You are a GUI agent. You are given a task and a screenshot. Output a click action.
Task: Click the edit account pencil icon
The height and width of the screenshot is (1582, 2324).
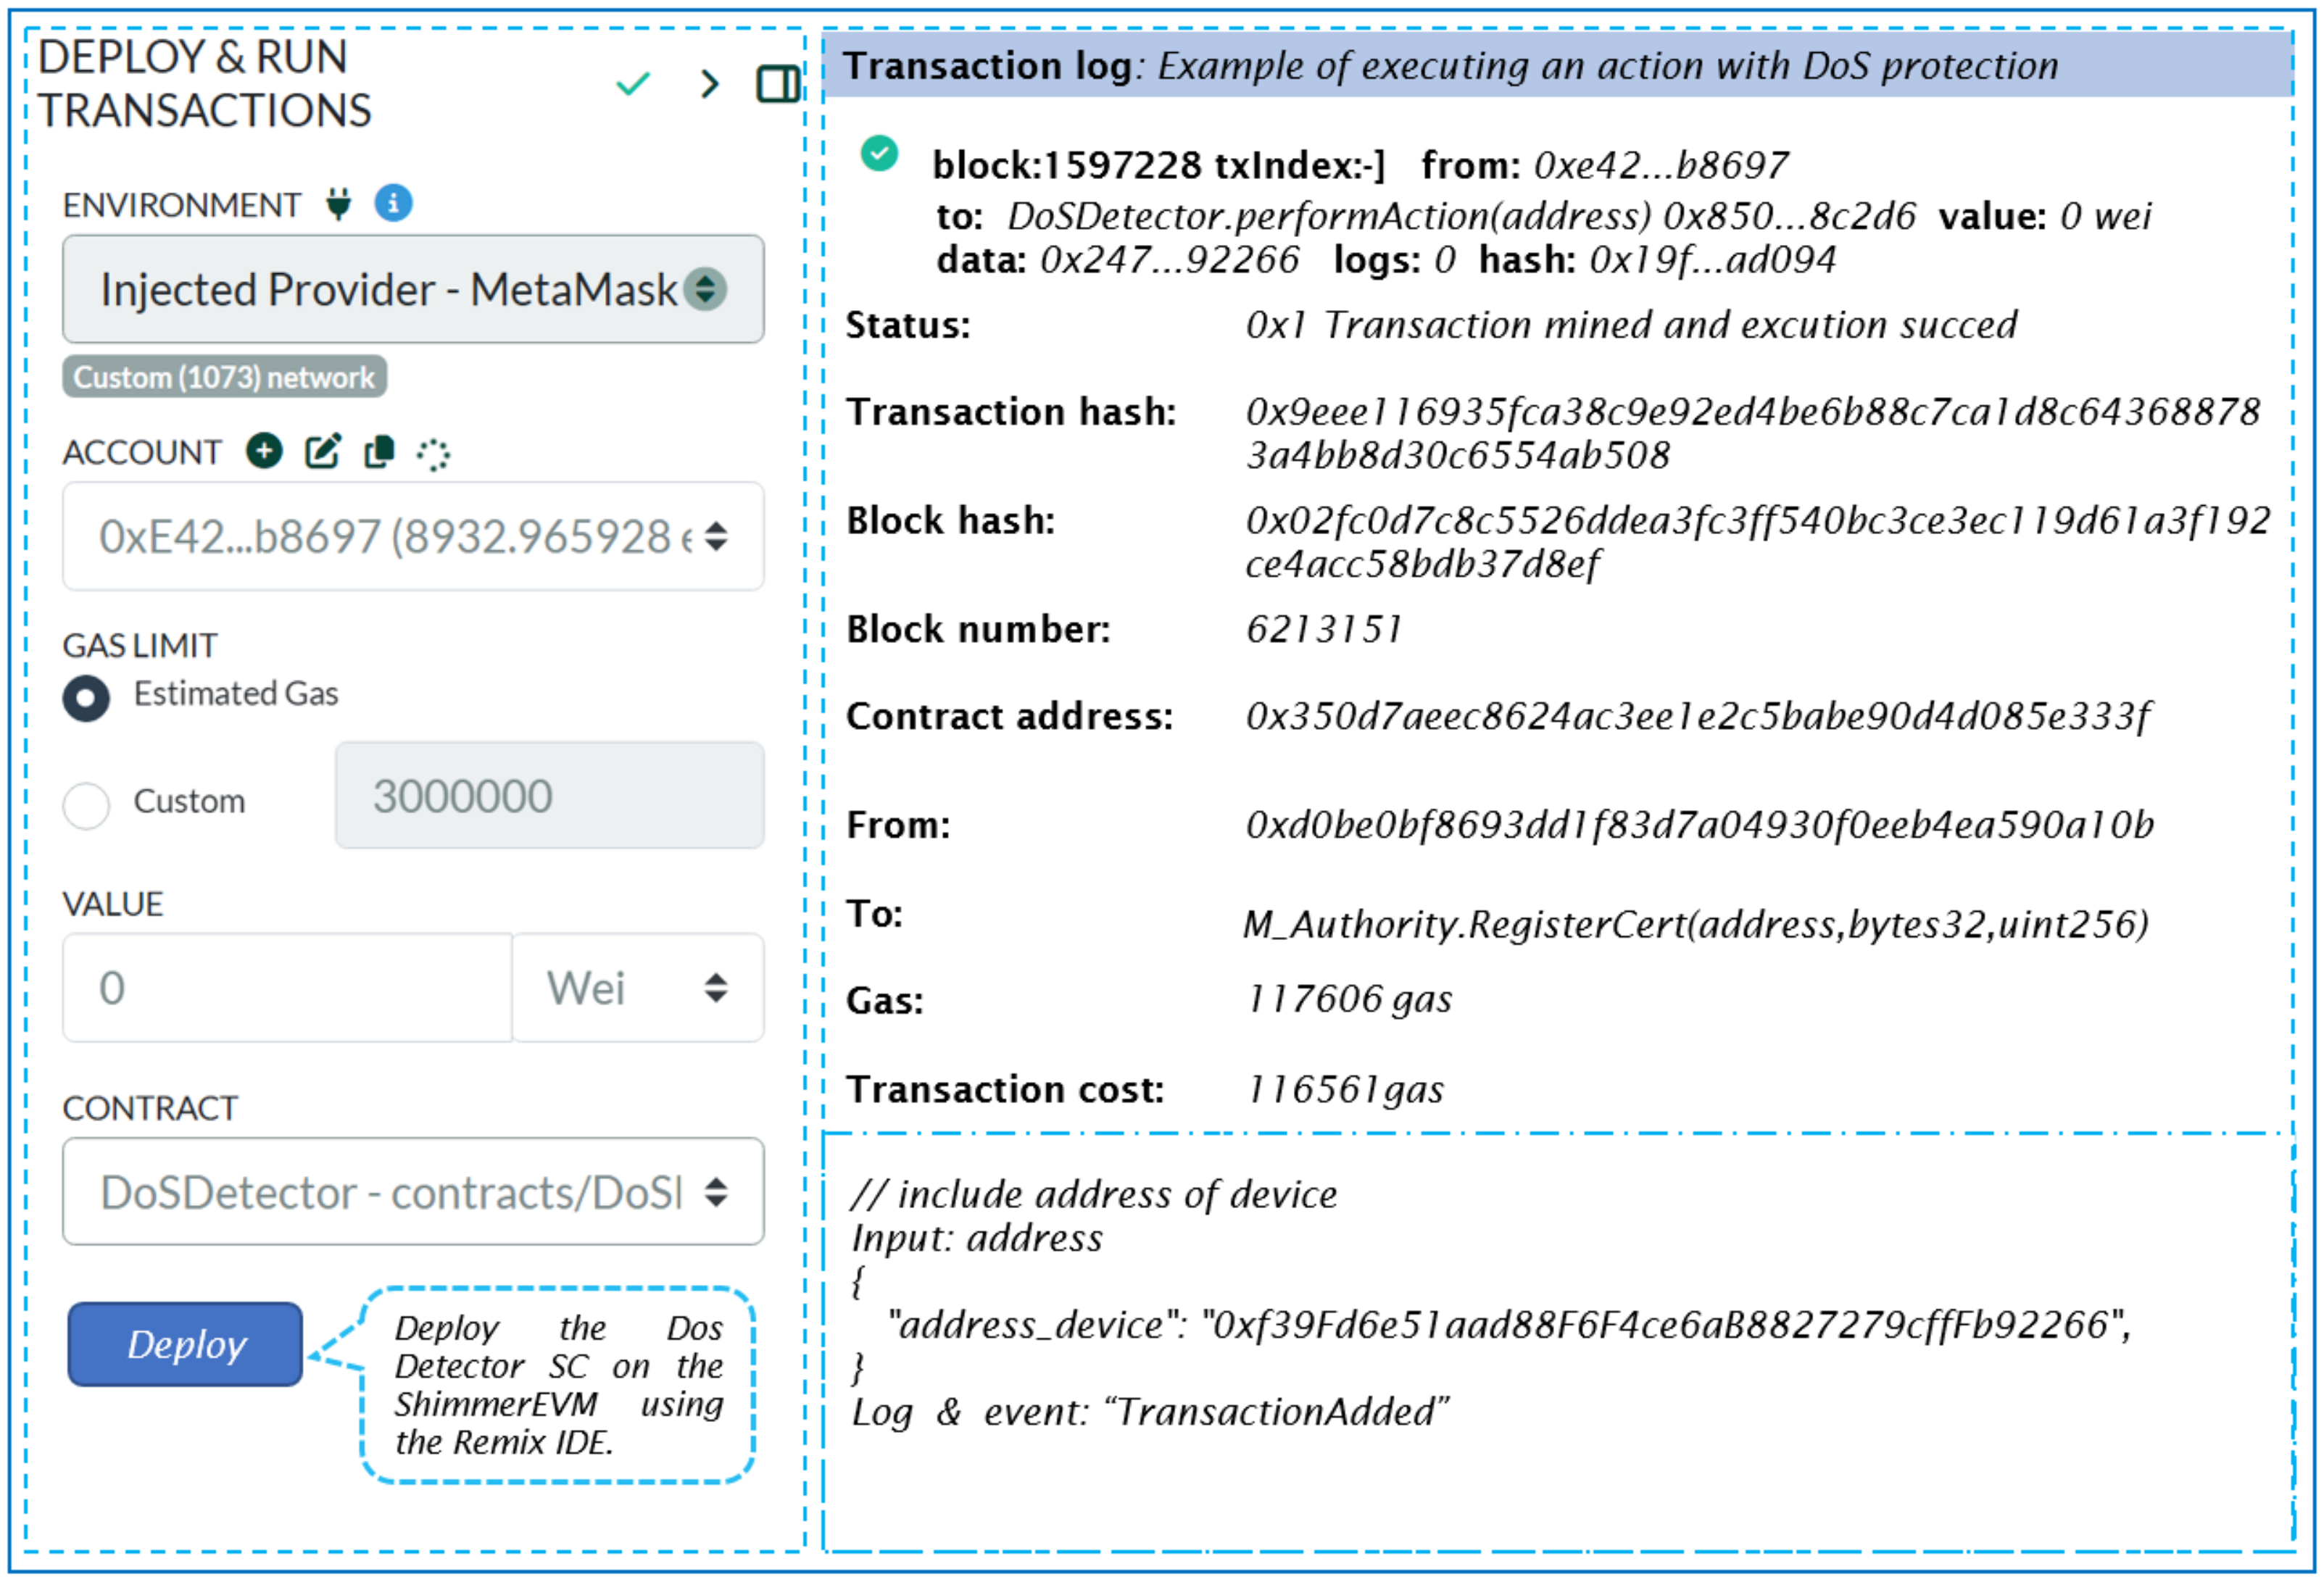point(322,451)
